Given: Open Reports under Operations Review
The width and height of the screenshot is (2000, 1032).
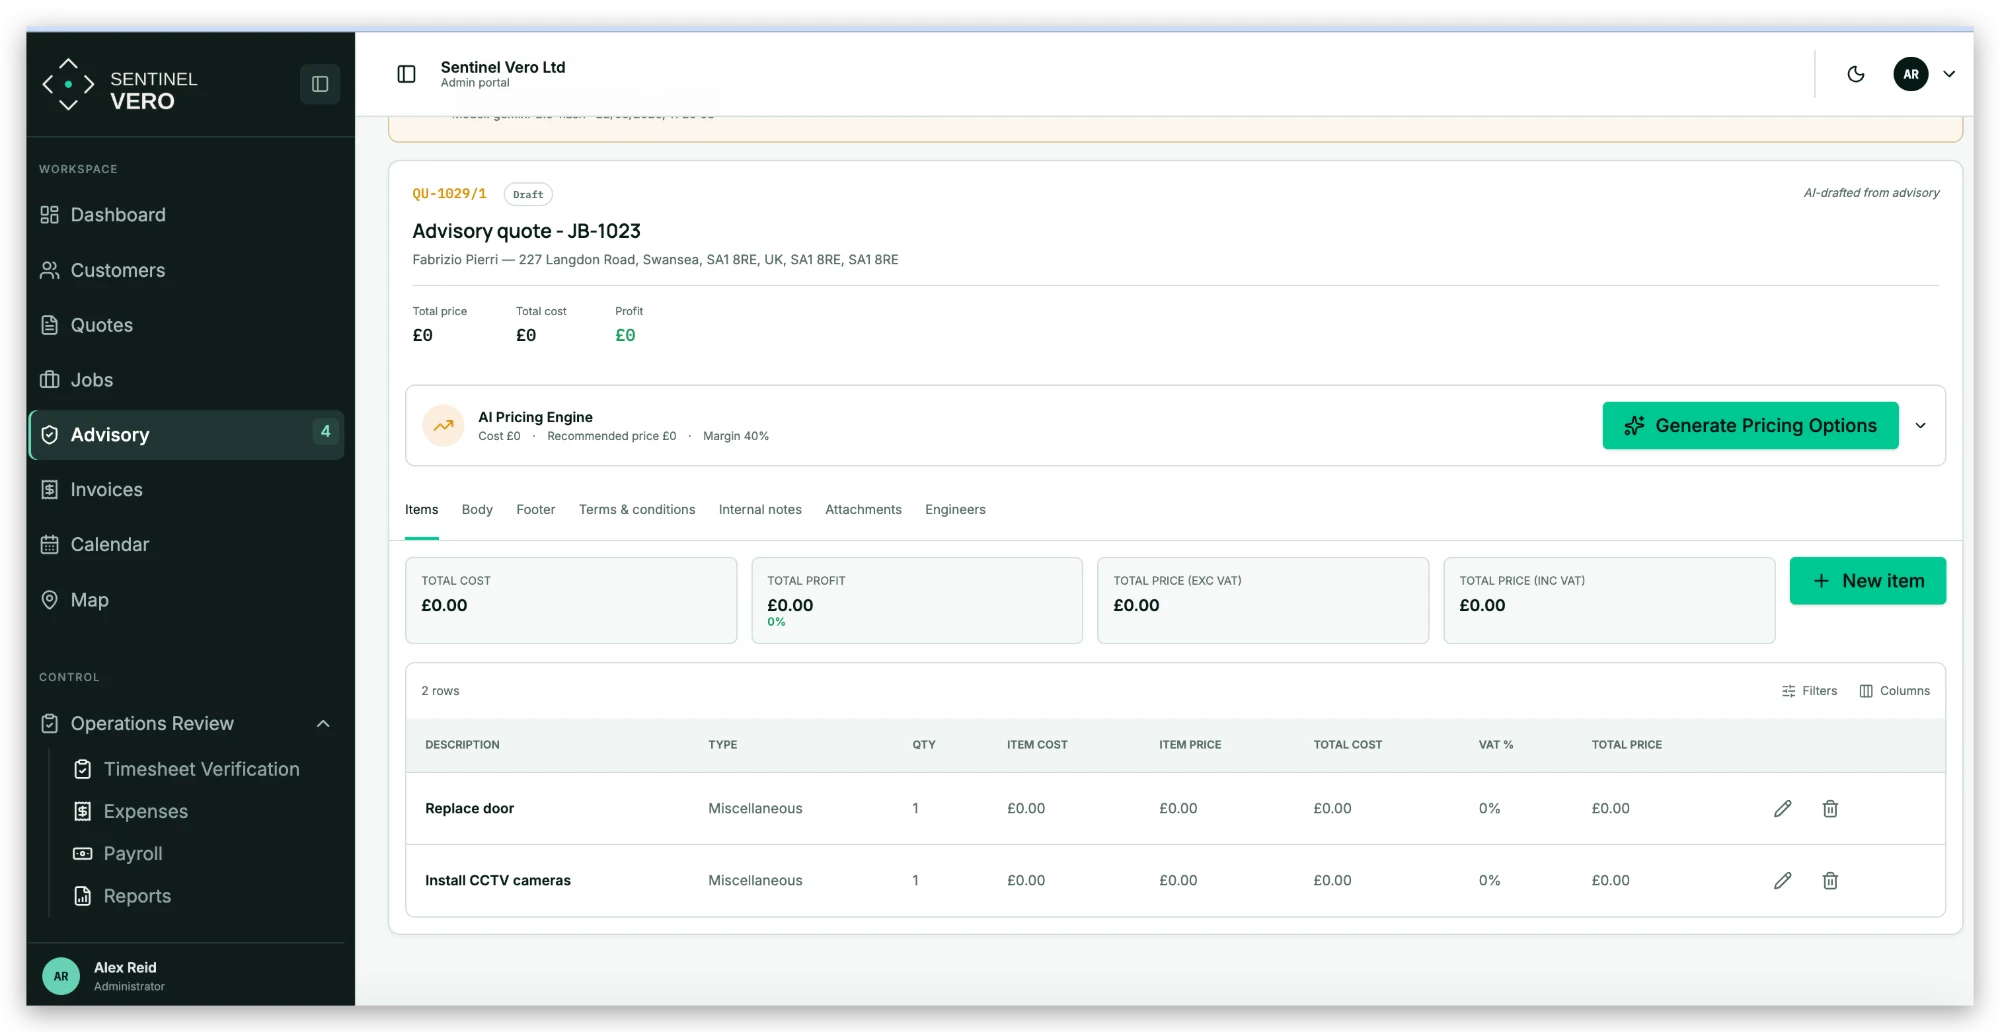Looking at the screenshot, I should (x=137, y=896).
